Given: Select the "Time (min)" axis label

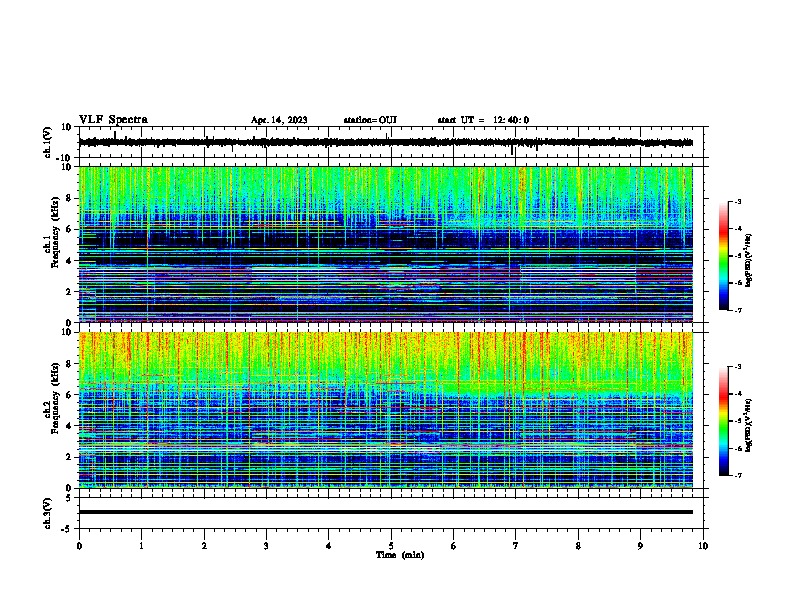Looking at the screenshot, I should pos(400,555).
